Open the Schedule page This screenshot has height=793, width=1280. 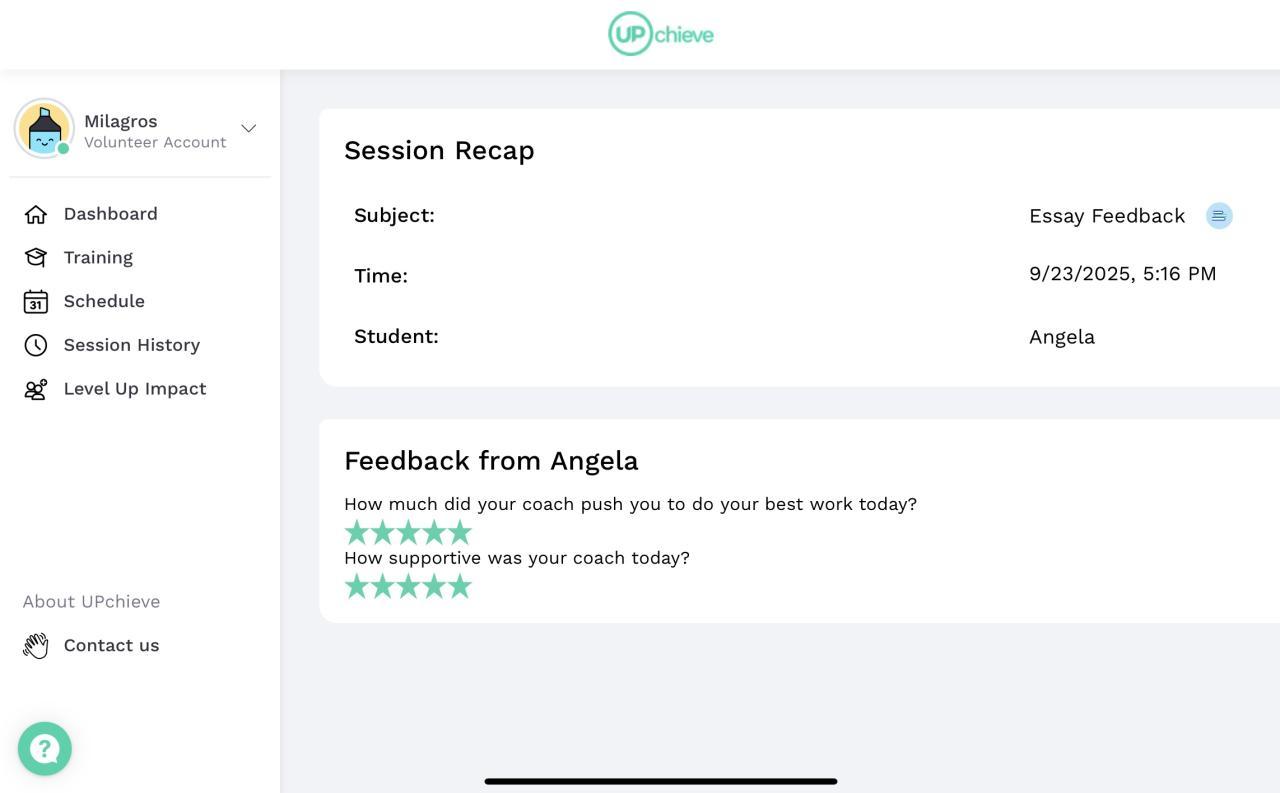click(x=104, y=302)
